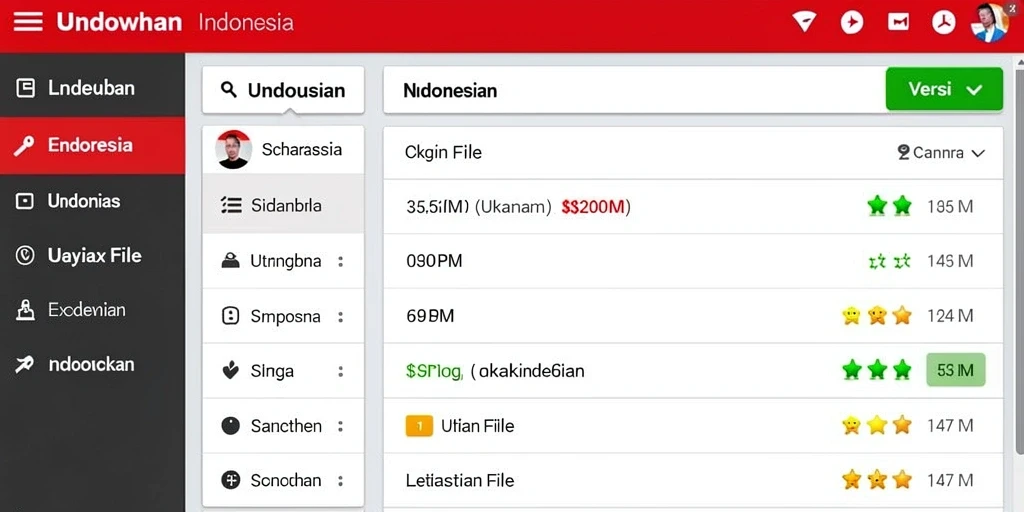Click the circle icon beside Uayiax File
The image size is (1024, 512).
tap(25, 255)
